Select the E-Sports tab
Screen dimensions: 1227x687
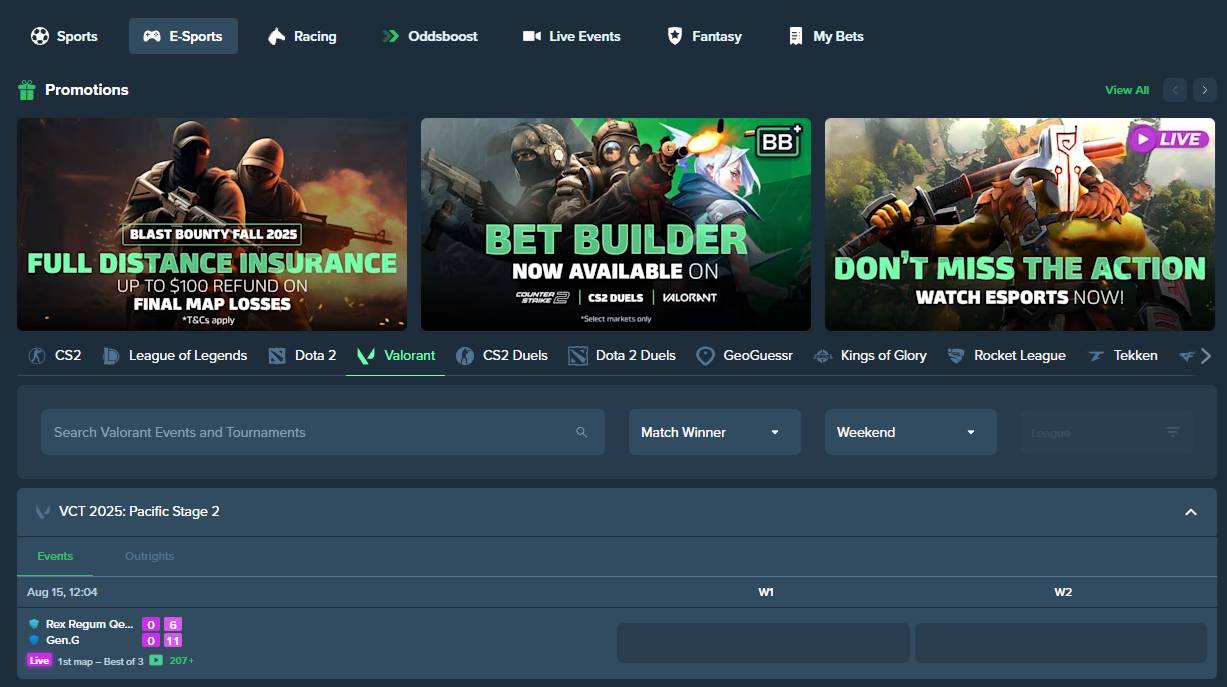[x=183, y=36]
